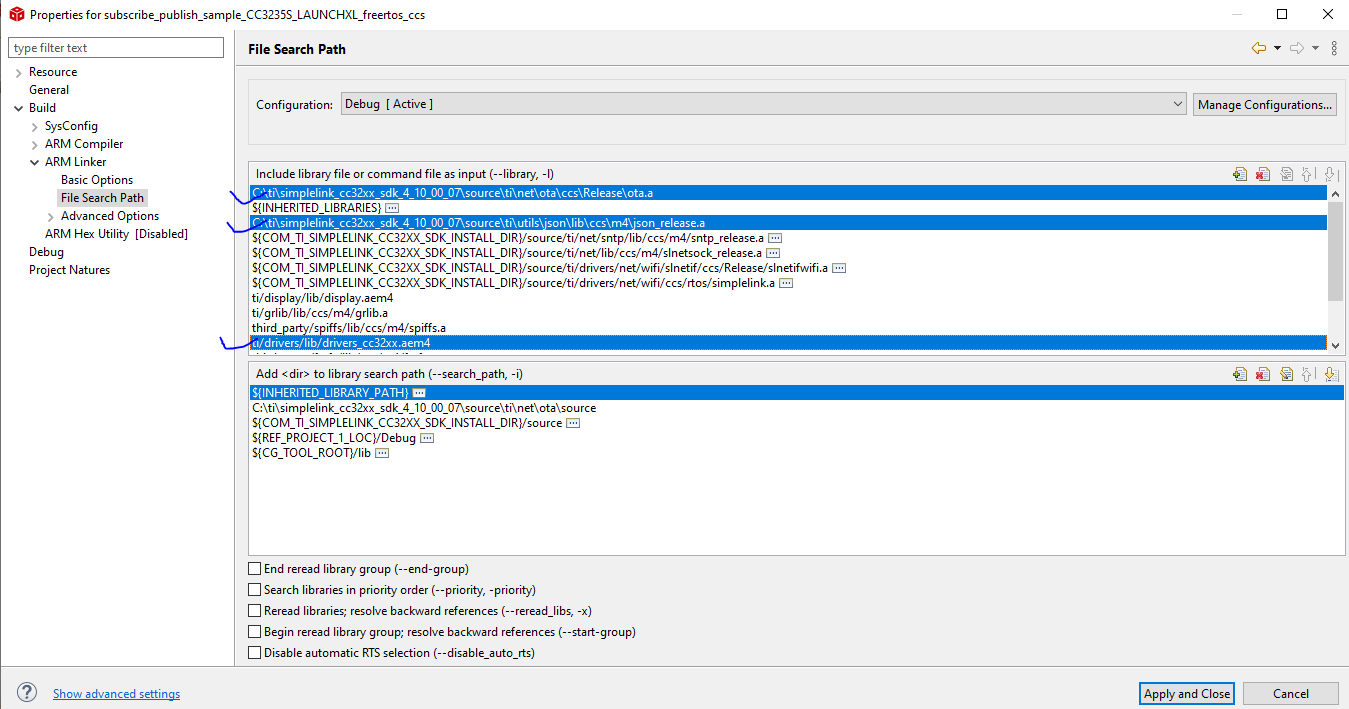Viewport: 1349px width, 709px height.
Task: Toggle Search libraries in priority order
Action: 255,590
